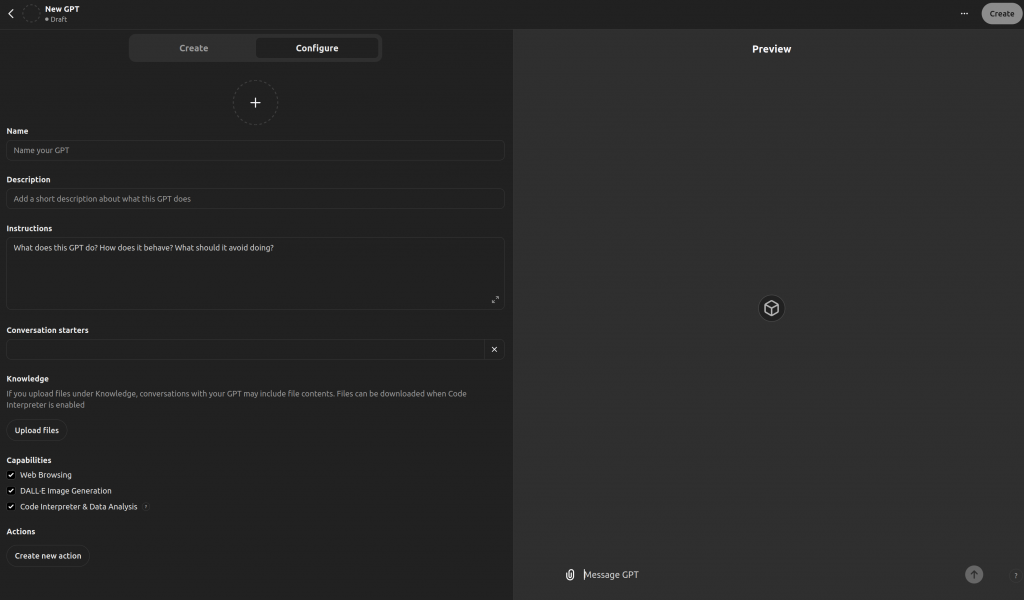Click the Capabilities section heading
The width and height of the screenshot is (1024, 600).
tap(29, 460)
